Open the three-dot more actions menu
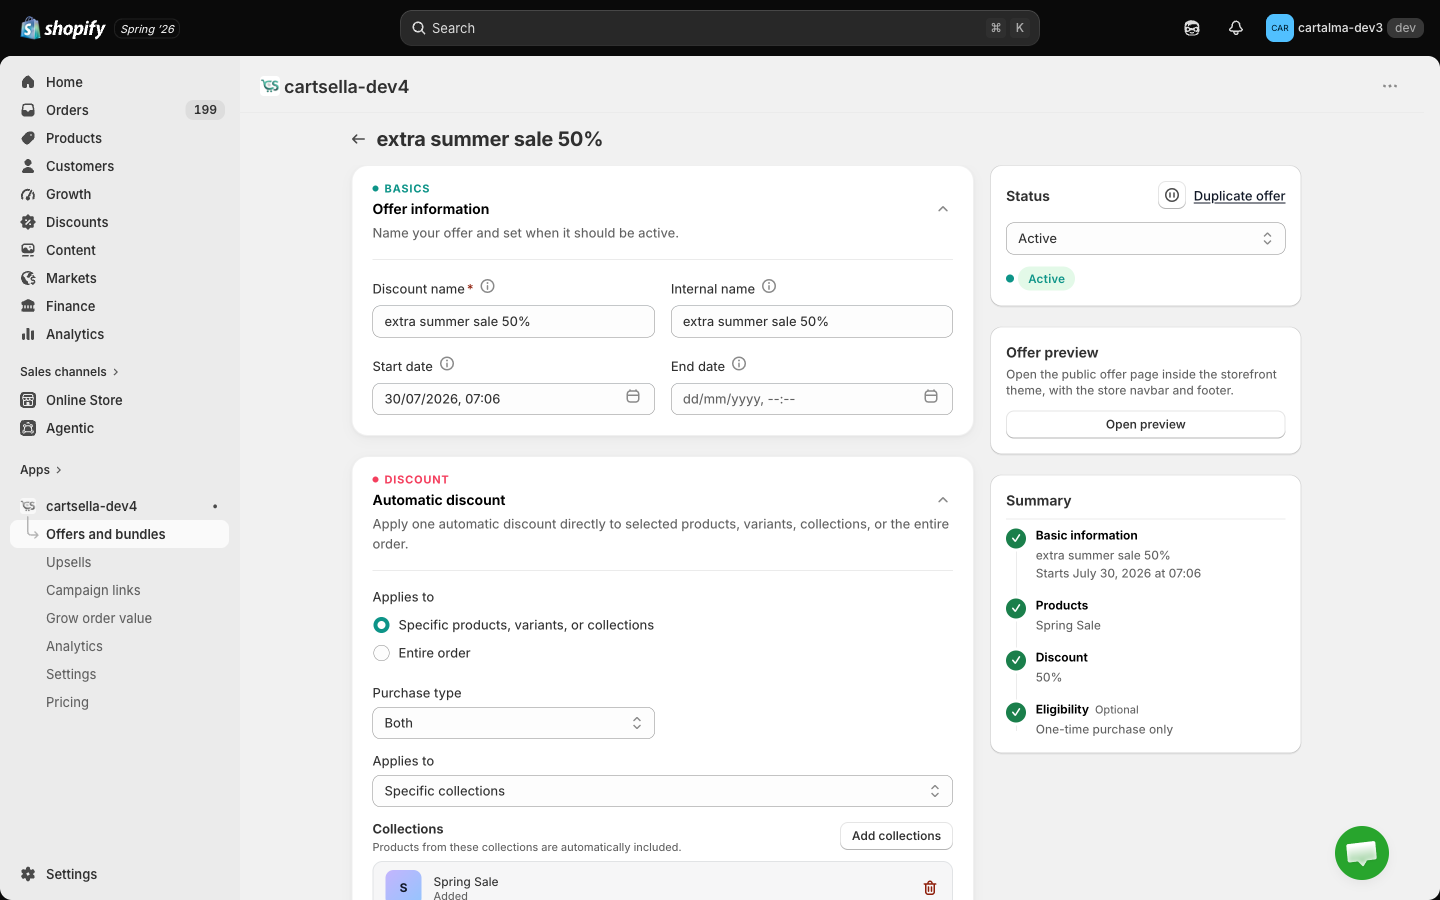This screenshot has width=1440, height=900. click(x=1390, y=86)
